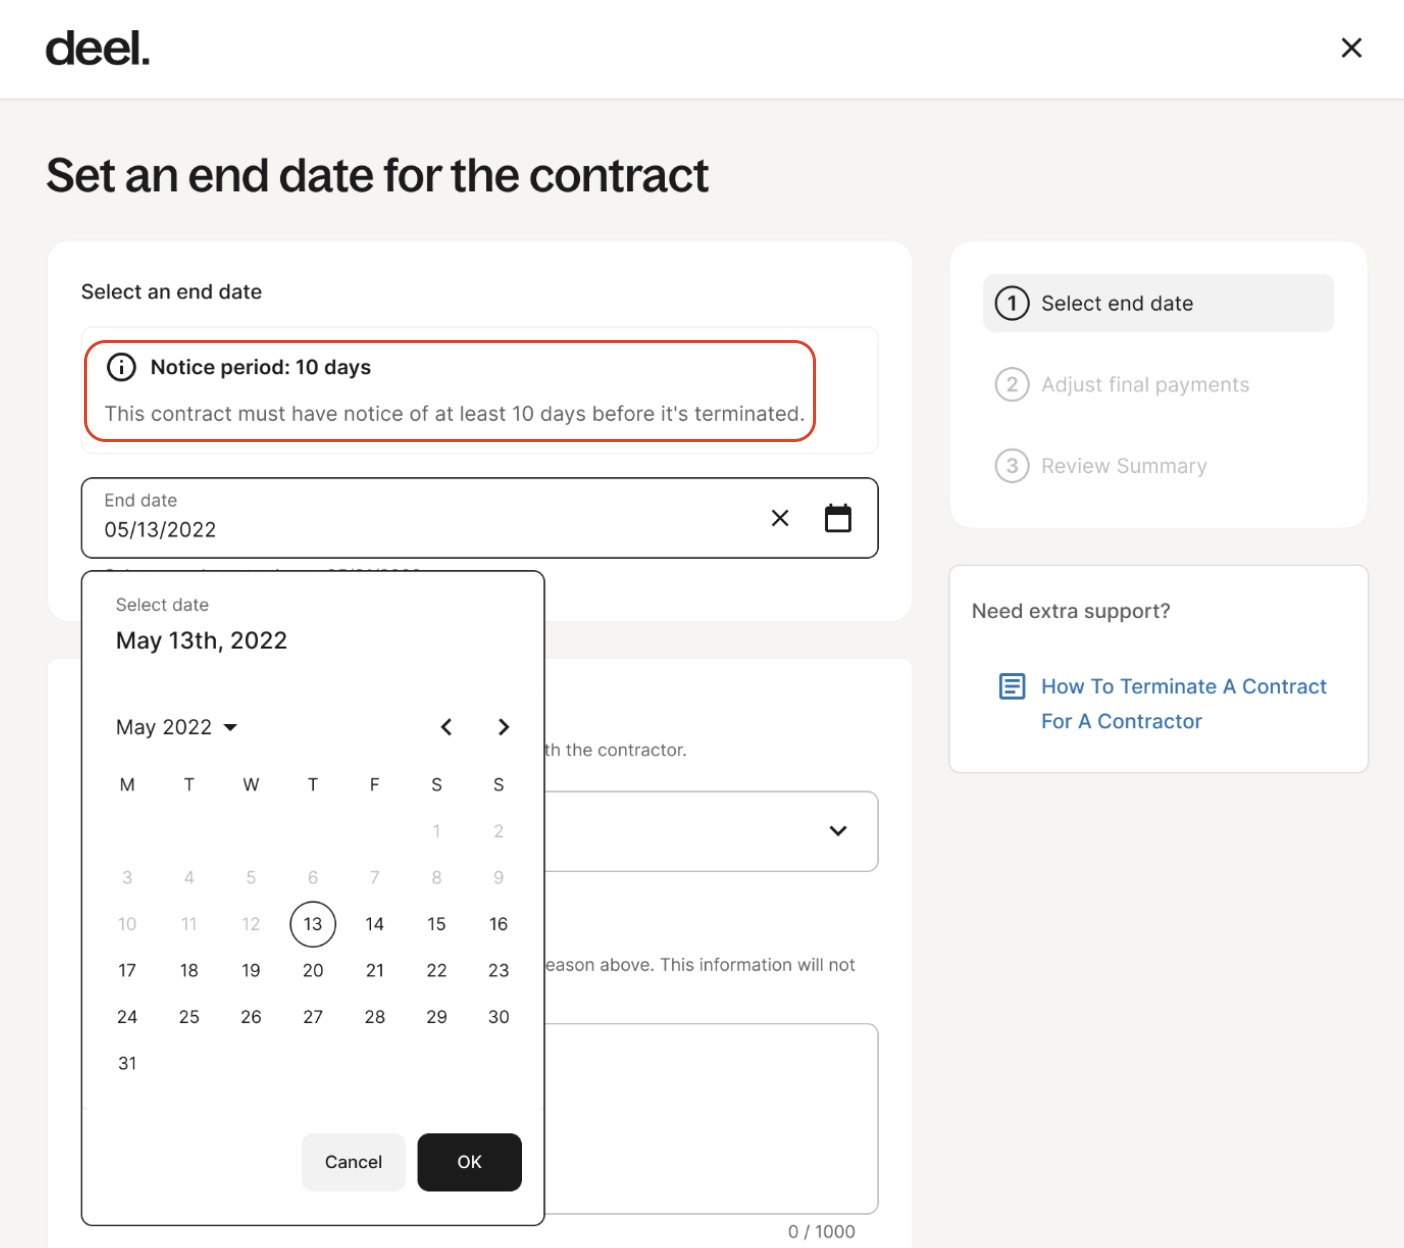Cancel the date selection
Screen dimensions: 1404x1248
(353, 1162)
